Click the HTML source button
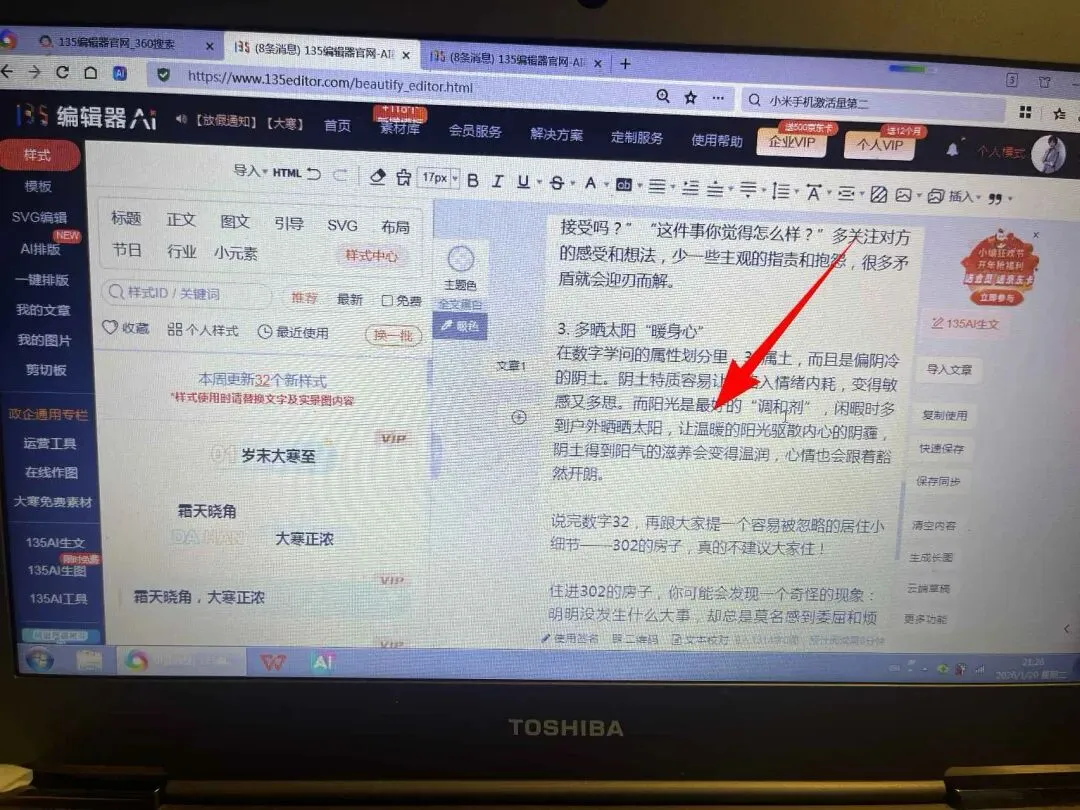 tap(287, 172)
